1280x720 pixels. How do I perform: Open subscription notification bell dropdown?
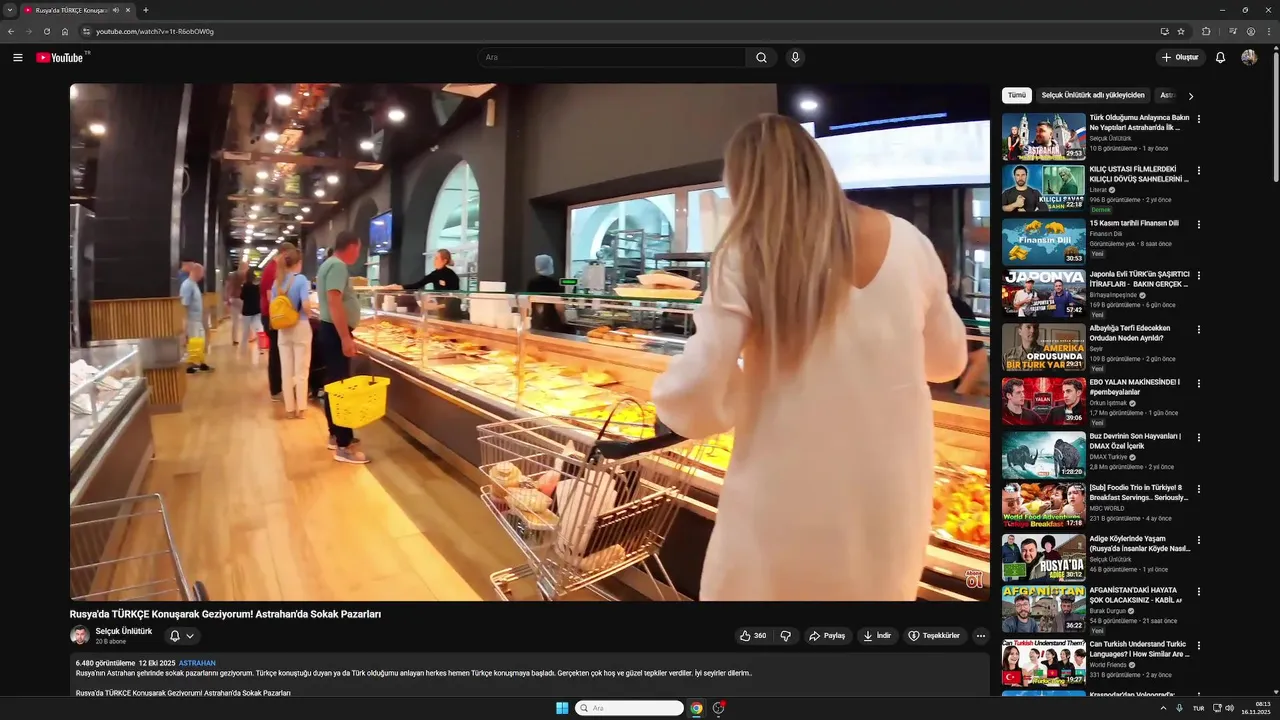[x=181, y=636]
